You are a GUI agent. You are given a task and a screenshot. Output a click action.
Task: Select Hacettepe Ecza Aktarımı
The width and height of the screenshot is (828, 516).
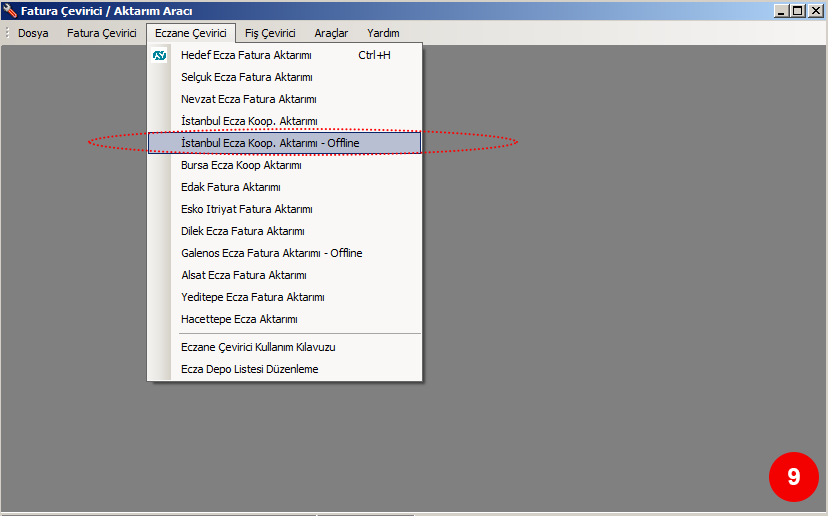285,319
